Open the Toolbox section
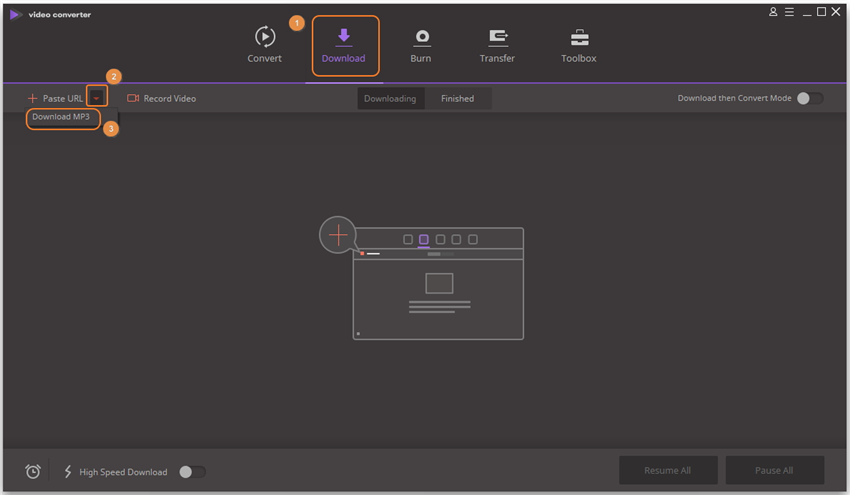The width and height of the screenshot is (850, 495). pos(579,46)
